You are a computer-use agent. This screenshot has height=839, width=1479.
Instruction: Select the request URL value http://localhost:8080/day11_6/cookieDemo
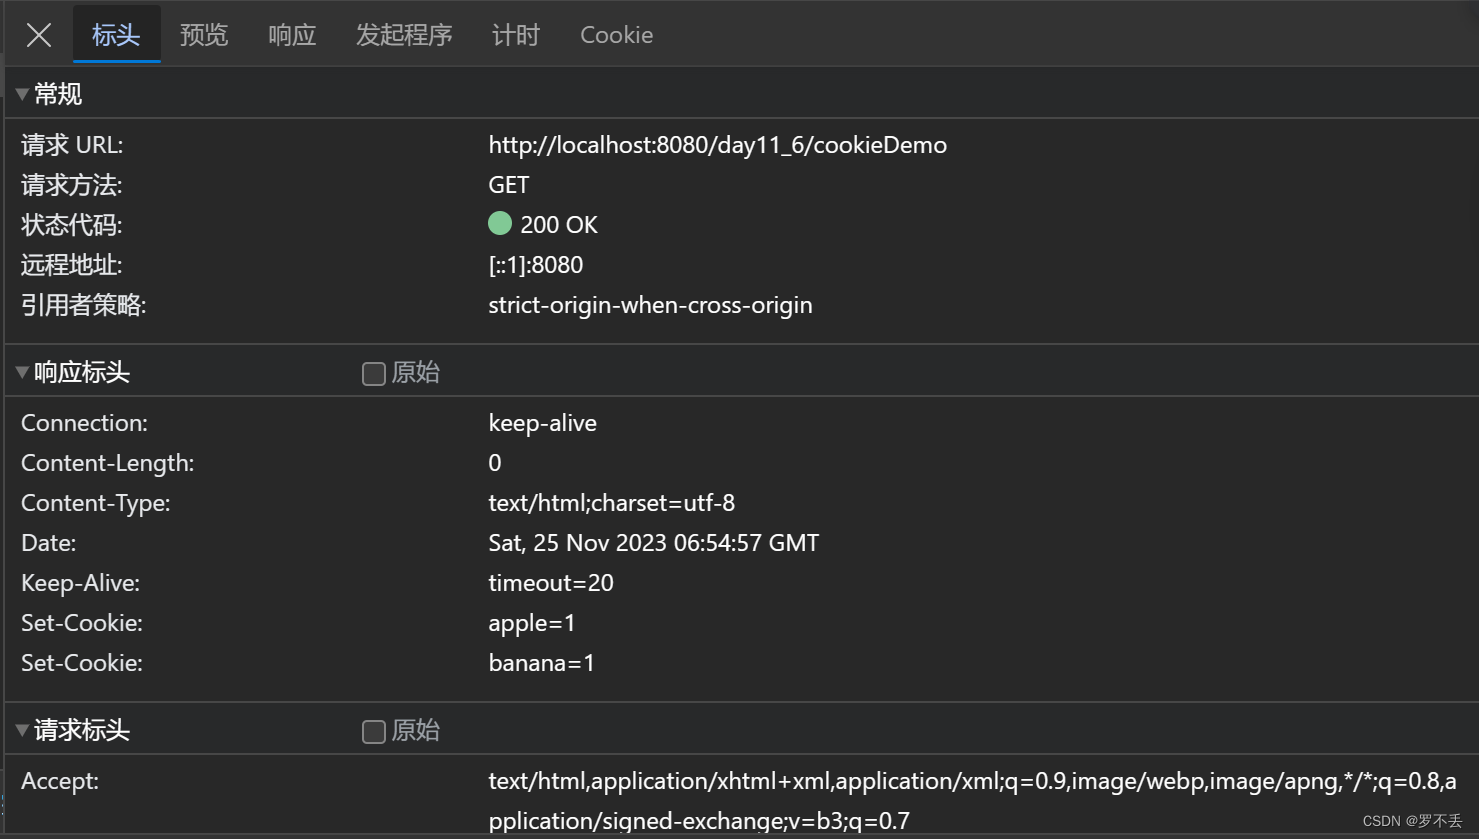(x=717, y=145)
